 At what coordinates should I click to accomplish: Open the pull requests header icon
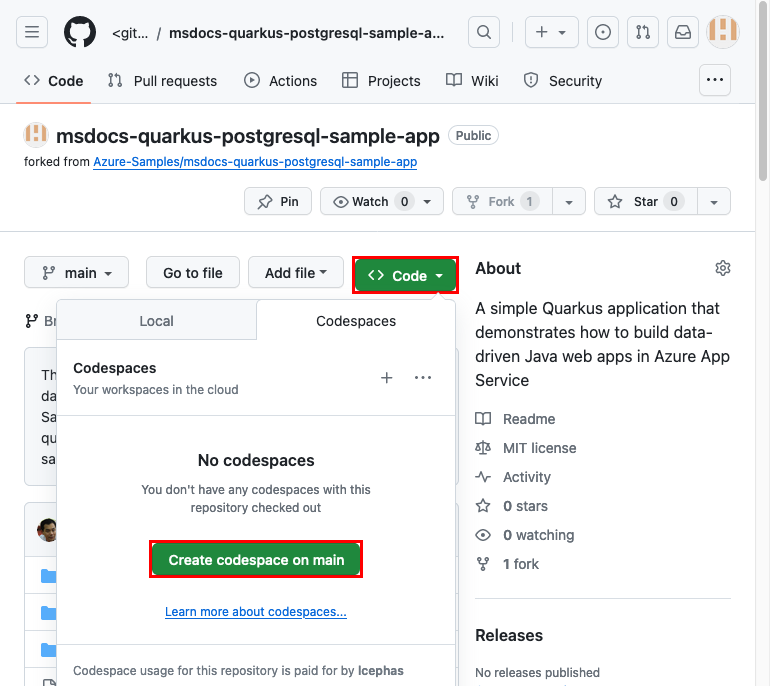pos(642,32)
